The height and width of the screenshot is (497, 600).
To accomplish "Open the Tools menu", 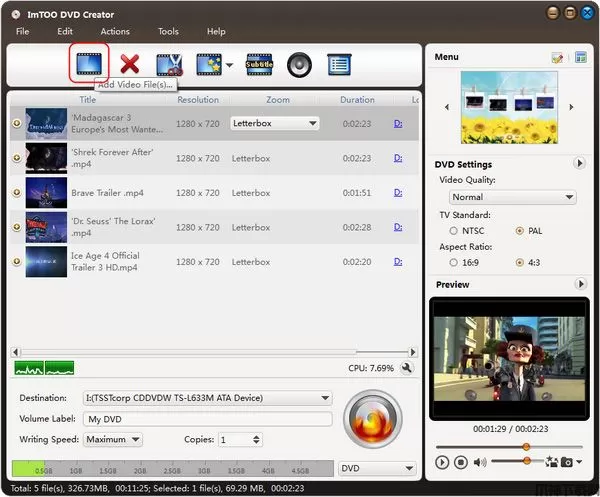I will (168, 32).
